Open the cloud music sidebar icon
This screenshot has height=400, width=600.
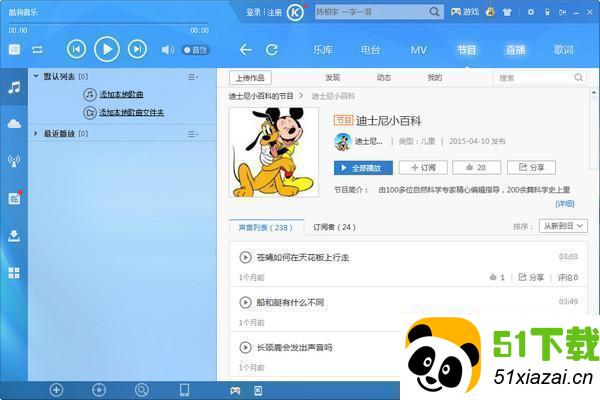(x=14, y=123)
